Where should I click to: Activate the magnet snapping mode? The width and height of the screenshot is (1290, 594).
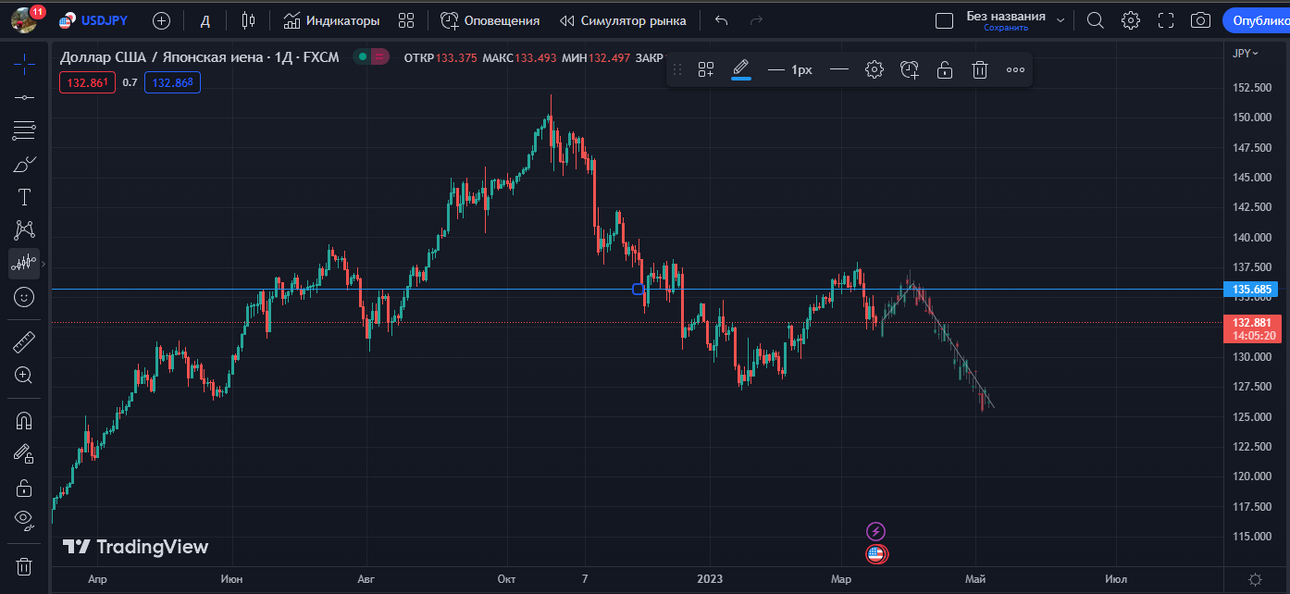pos(24,420)
